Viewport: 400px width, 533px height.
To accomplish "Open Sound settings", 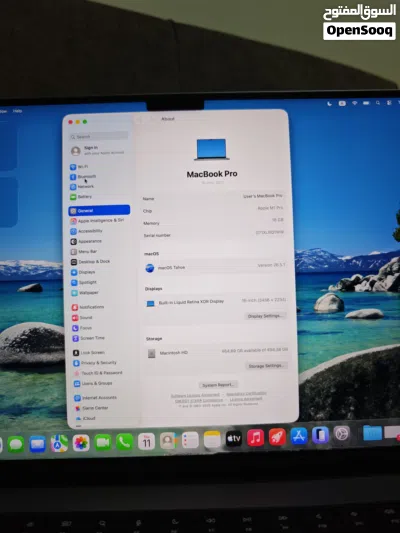I will tap(82, 317).
